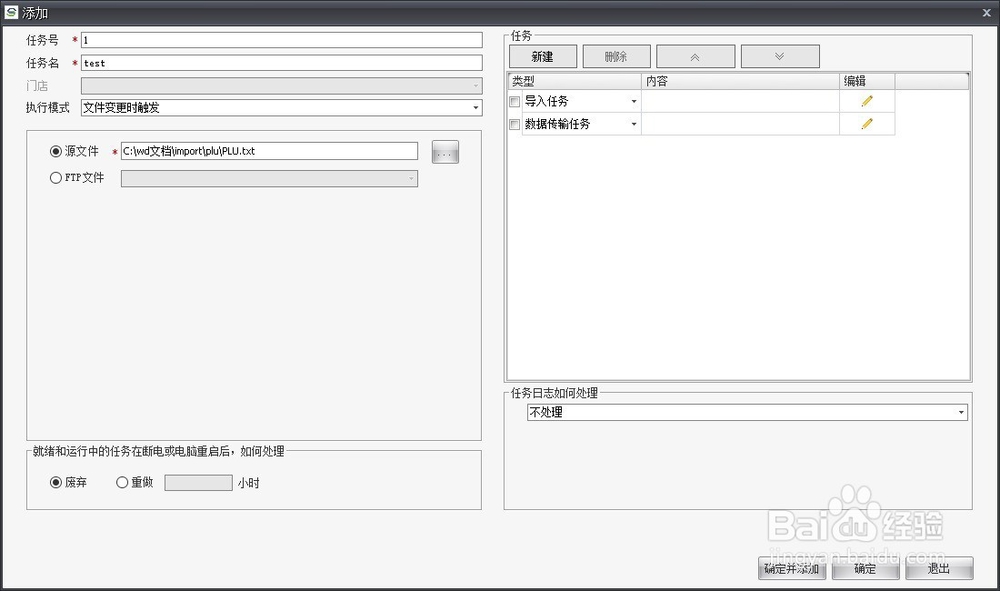The height and width of the screenshot is (591, 1000).
Task: Click the 确定并添加 button
Action: coord(792,568)
